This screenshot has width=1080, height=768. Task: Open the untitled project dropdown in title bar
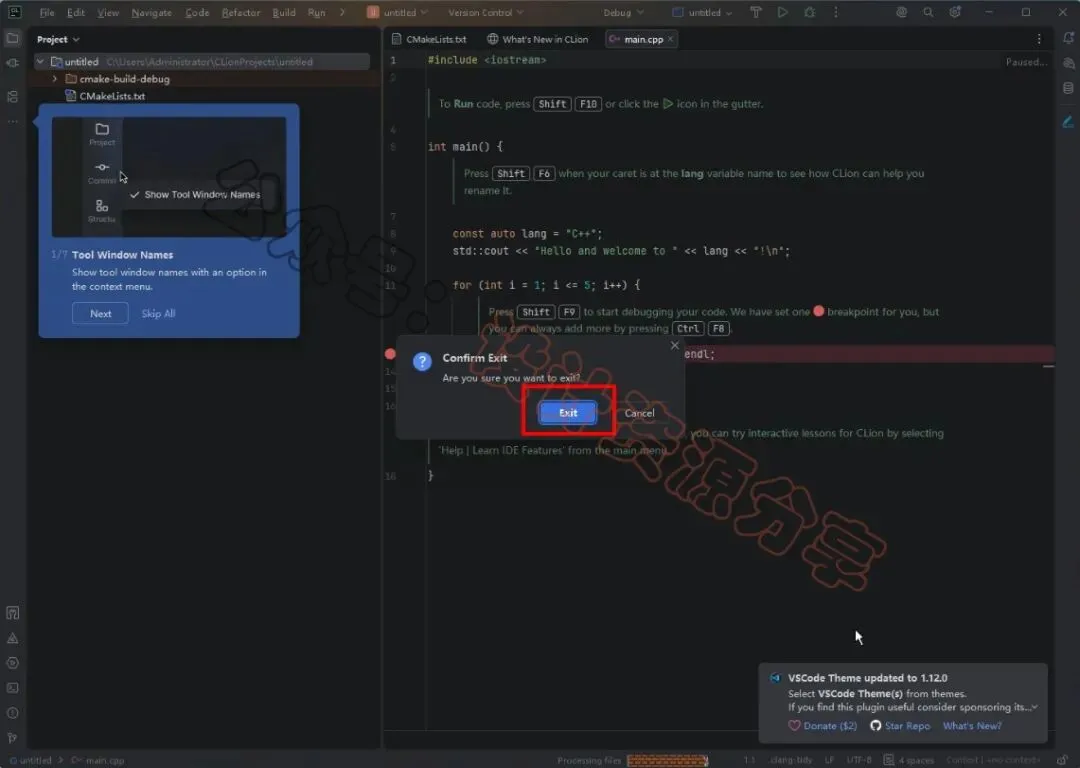point(397,12)
